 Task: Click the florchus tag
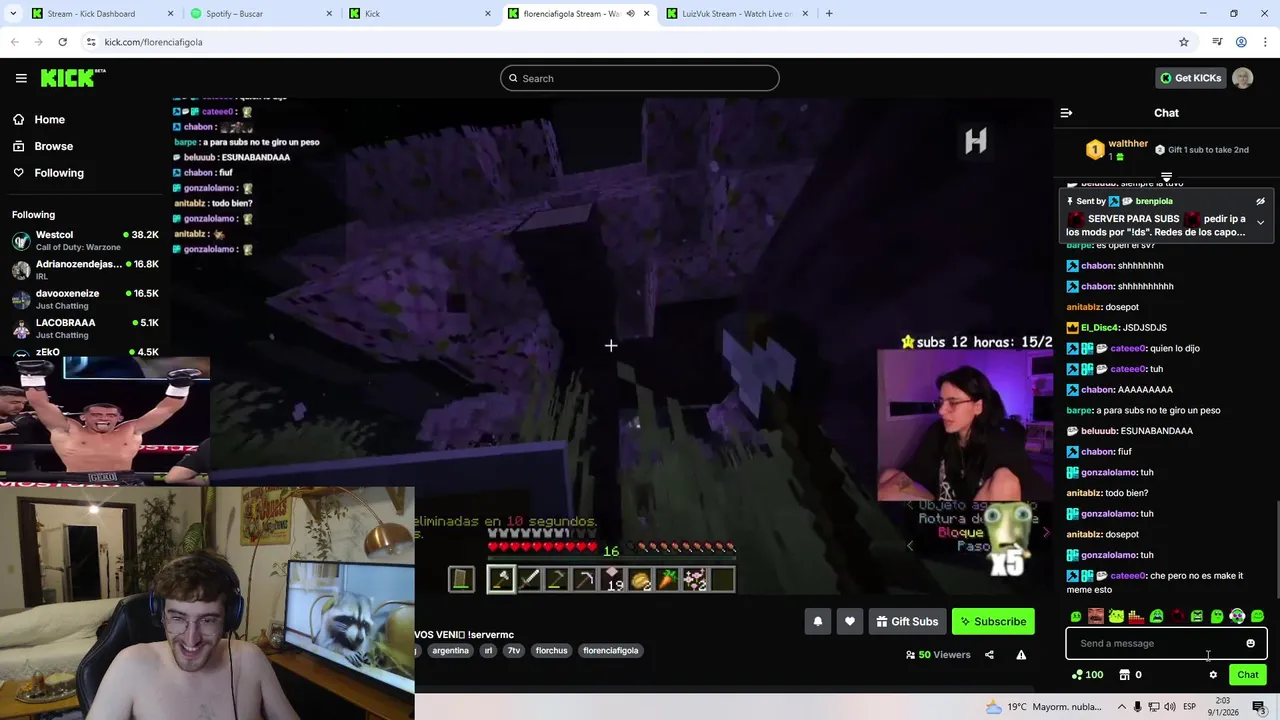(x=551, y=651)
